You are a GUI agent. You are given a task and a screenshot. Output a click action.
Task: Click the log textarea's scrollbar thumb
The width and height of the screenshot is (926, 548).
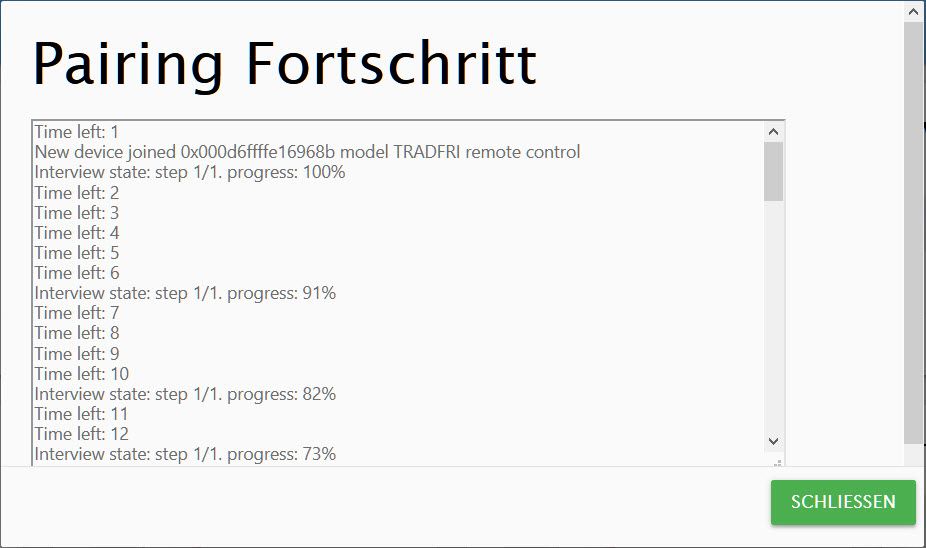[774, 171]
